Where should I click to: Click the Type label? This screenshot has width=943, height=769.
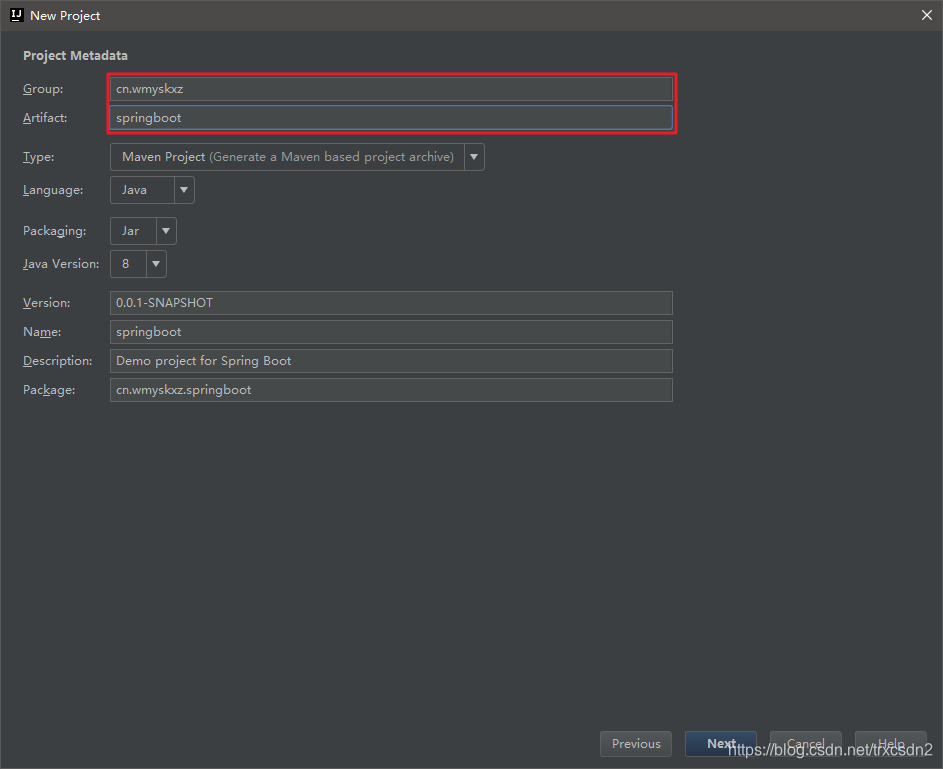(38, 157)
